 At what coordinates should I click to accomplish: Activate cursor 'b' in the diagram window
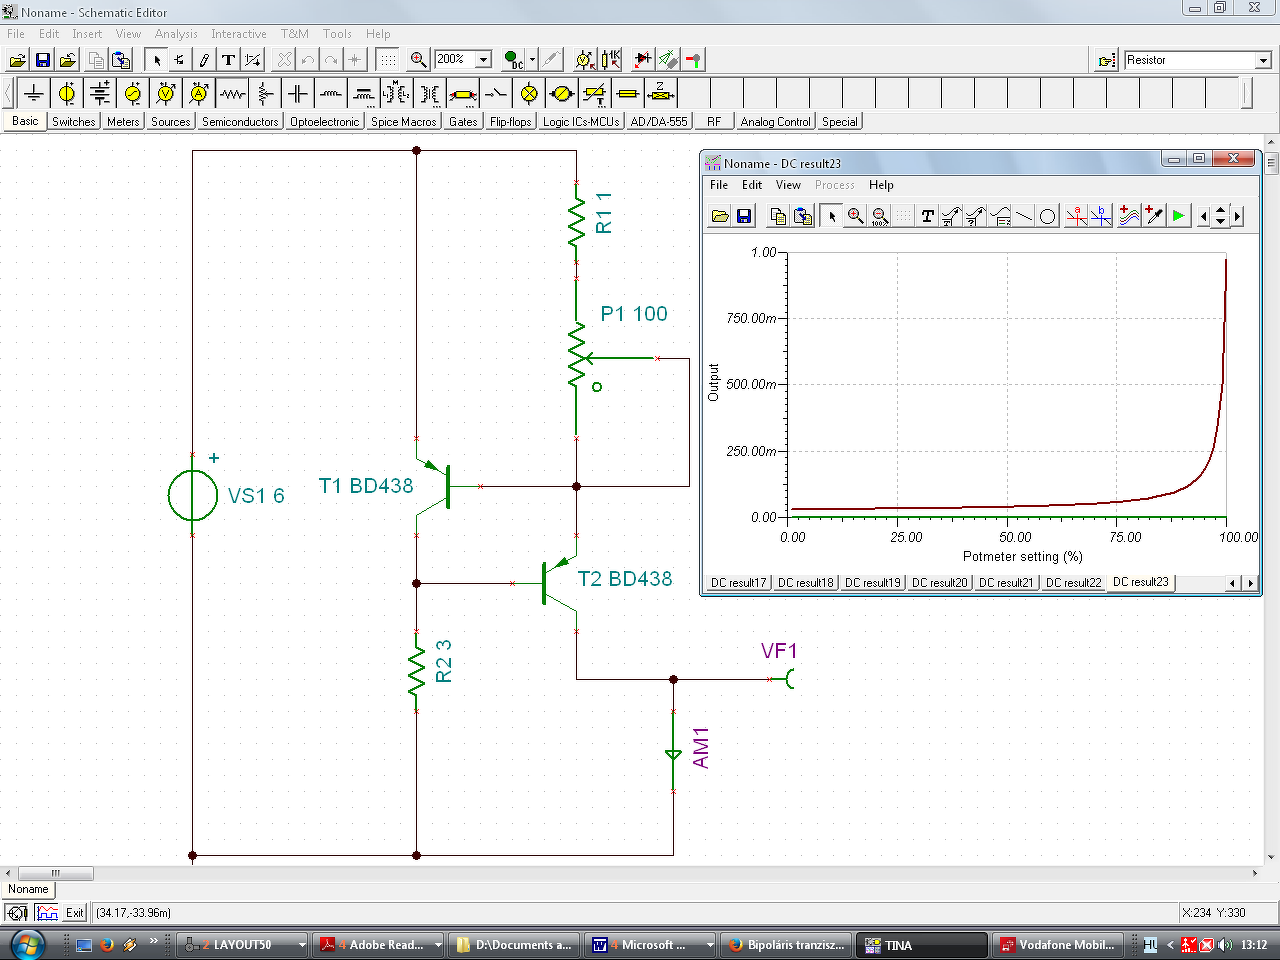1100,216
